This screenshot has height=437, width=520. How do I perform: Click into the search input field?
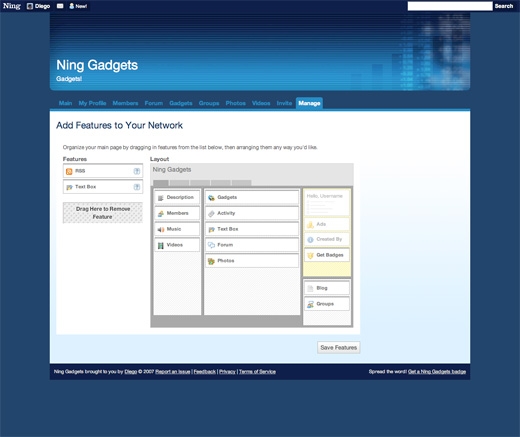[450, 6]
